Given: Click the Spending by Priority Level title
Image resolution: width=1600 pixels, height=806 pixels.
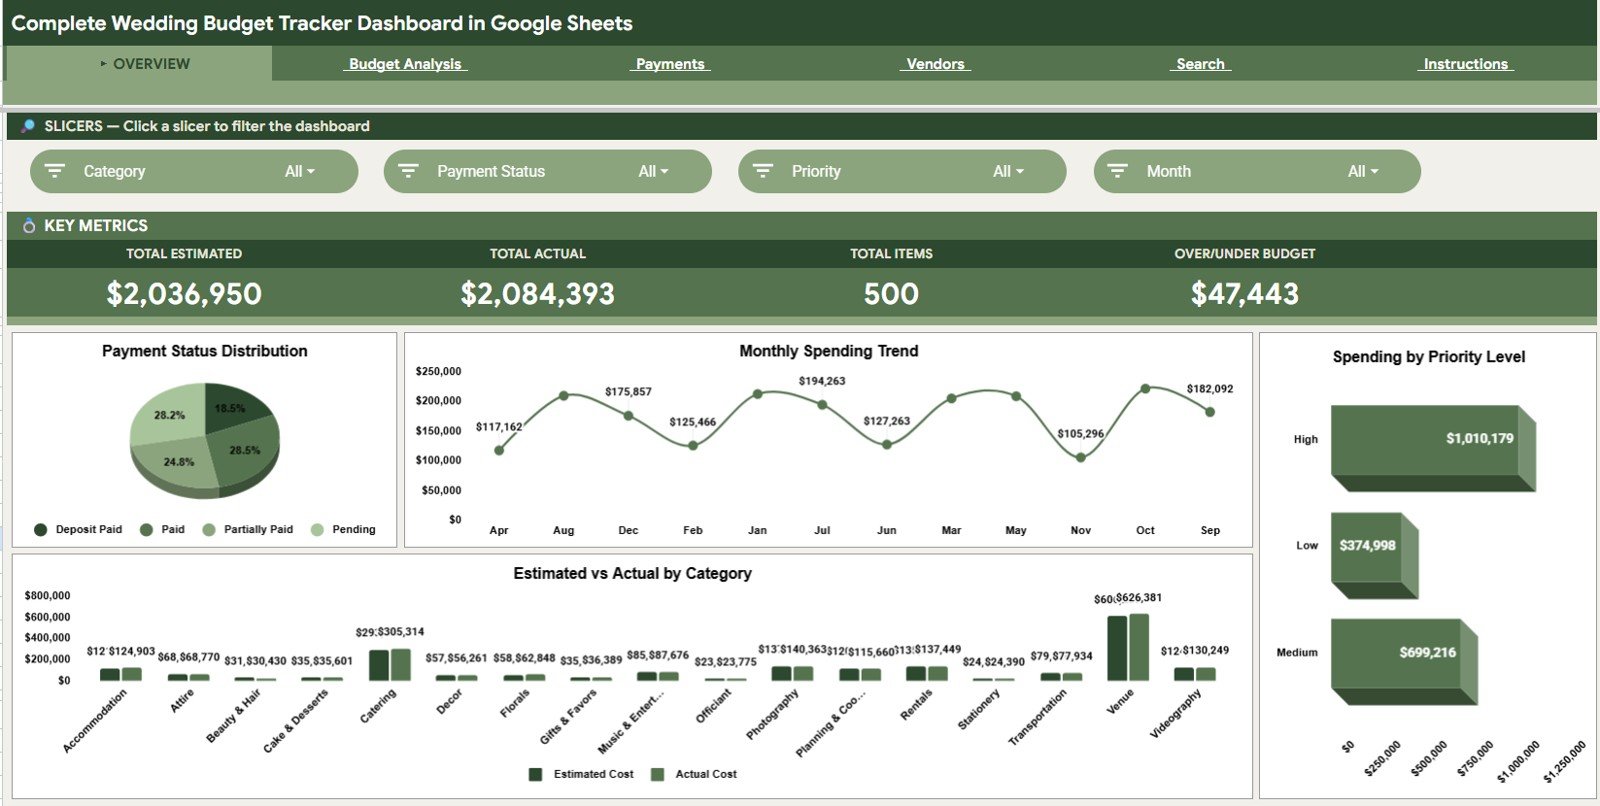Looking at the screenshot, I should [x=1429, y=357].
